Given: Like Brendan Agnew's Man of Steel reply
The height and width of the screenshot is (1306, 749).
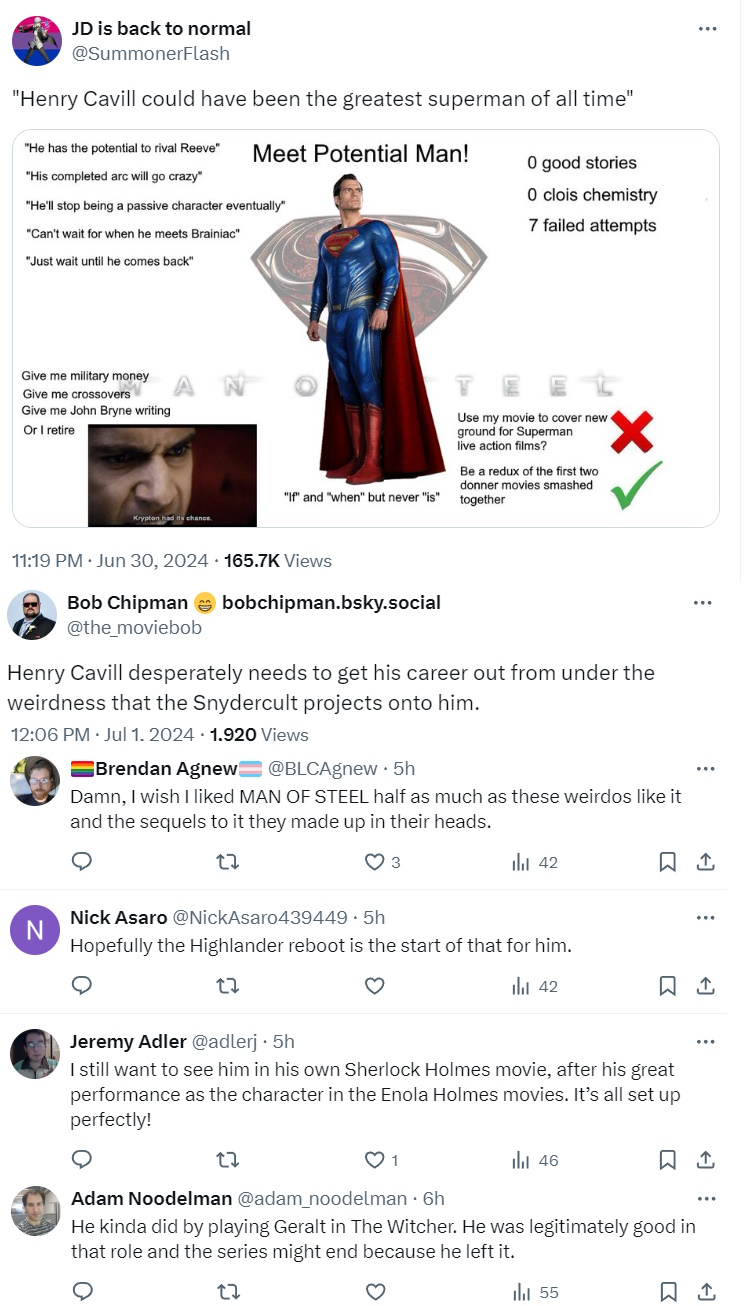Looking at the screenshot, I should pos(375,862).
